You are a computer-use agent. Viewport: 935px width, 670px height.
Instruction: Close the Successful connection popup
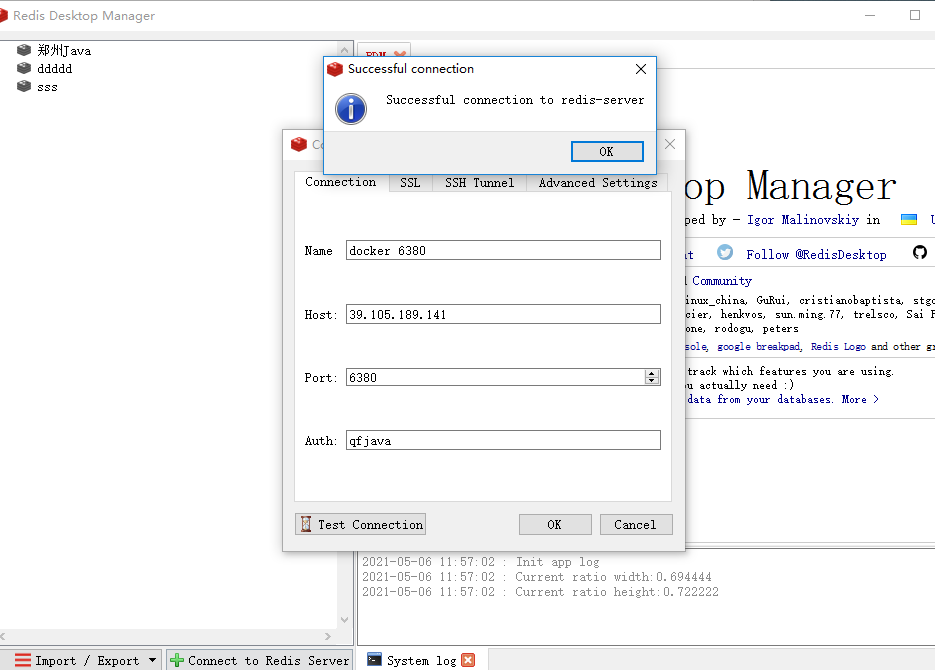tap(641, 69)
